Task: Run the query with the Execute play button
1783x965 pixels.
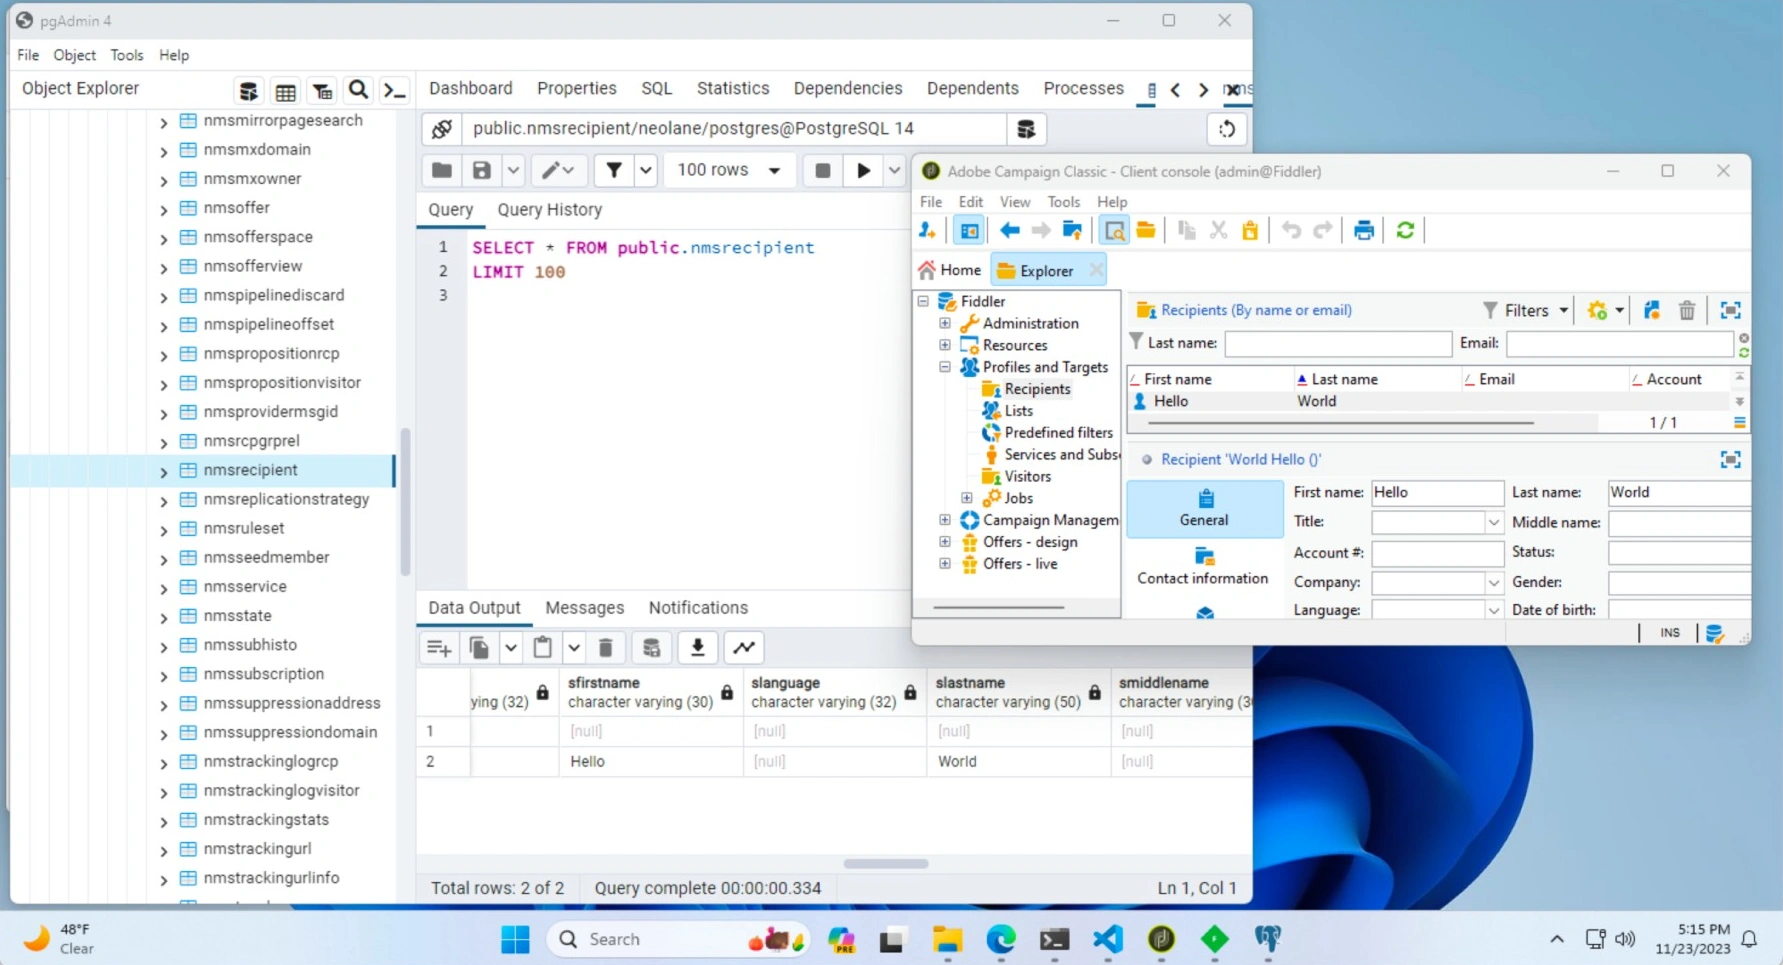Action: pyautogui.click(x=863, y=170)
